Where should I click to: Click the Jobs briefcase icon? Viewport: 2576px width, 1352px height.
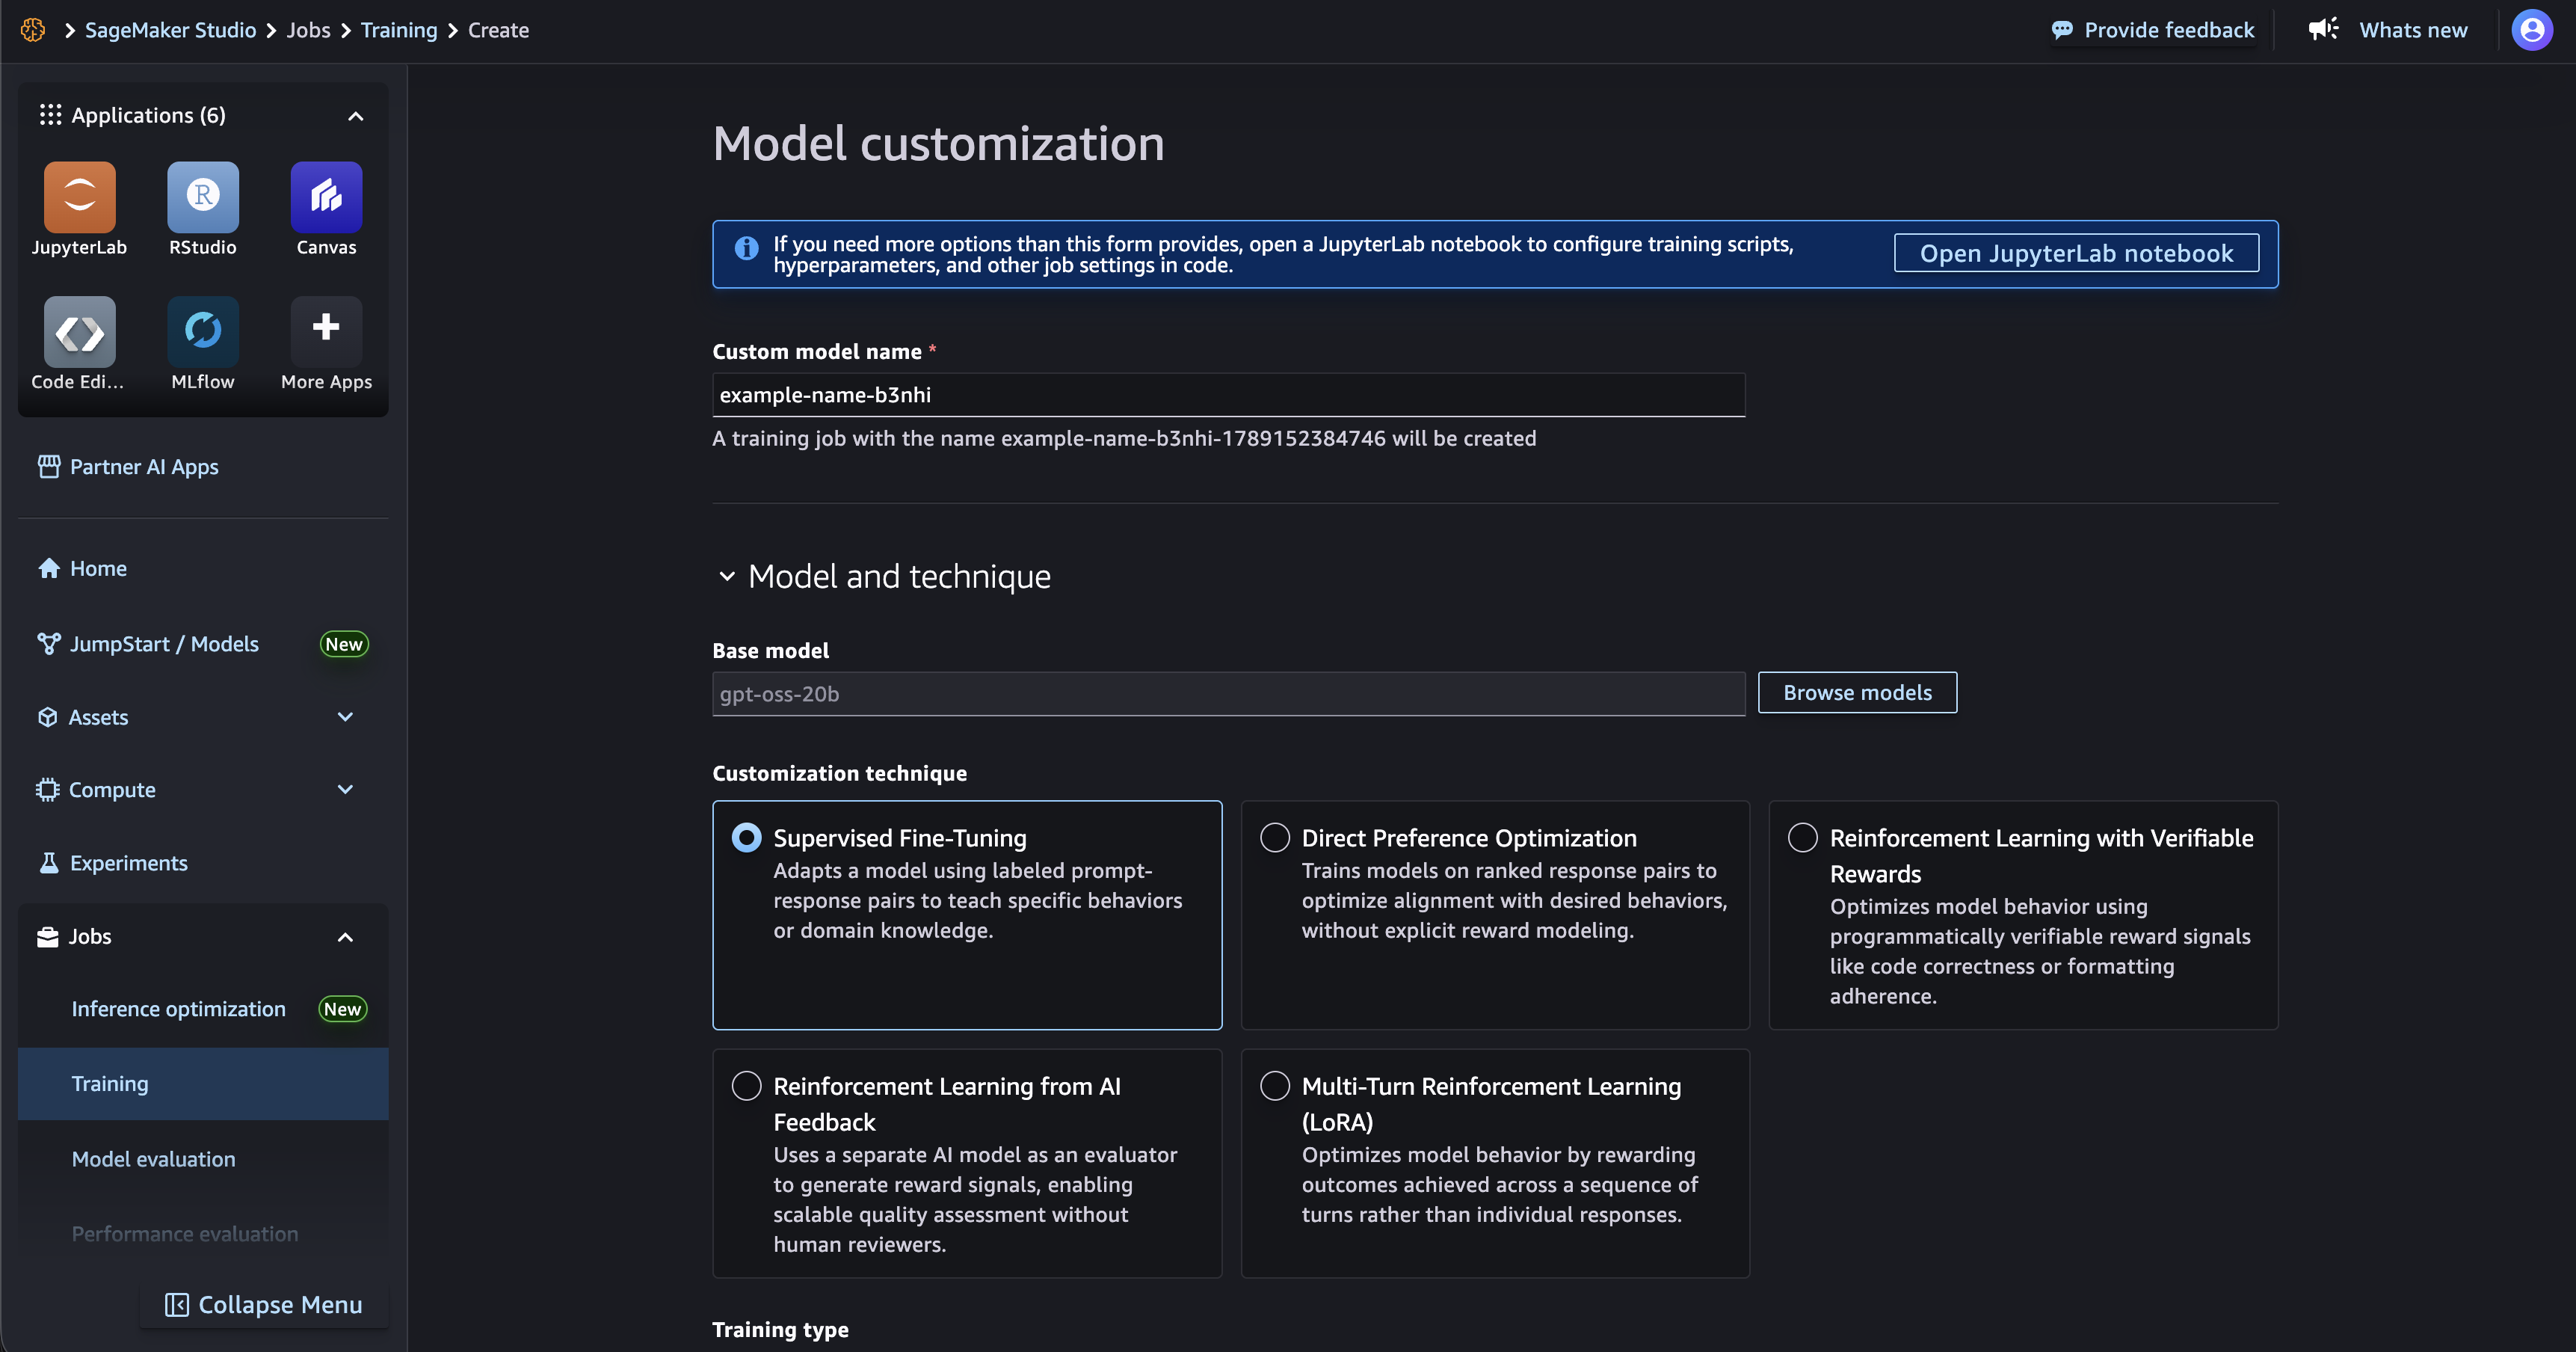(x=47, y=936)
